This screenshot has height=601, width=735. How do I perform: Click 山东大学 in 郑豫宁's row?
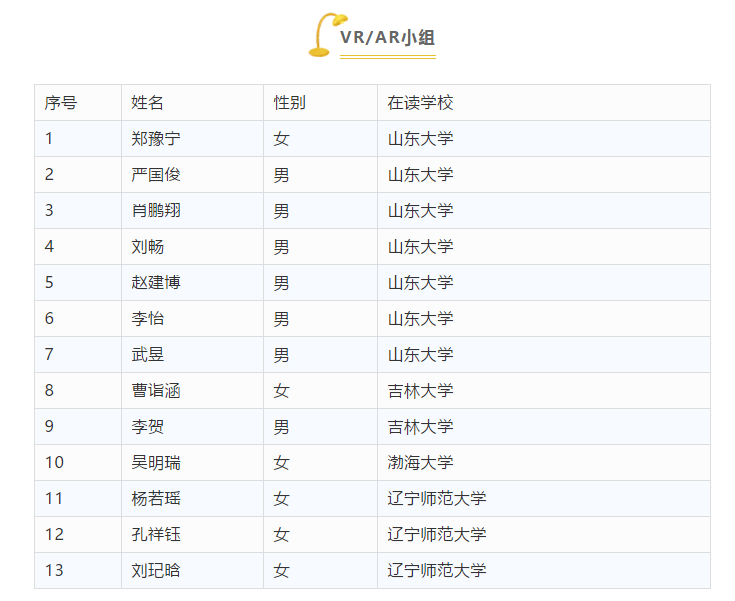pos(420,139)
